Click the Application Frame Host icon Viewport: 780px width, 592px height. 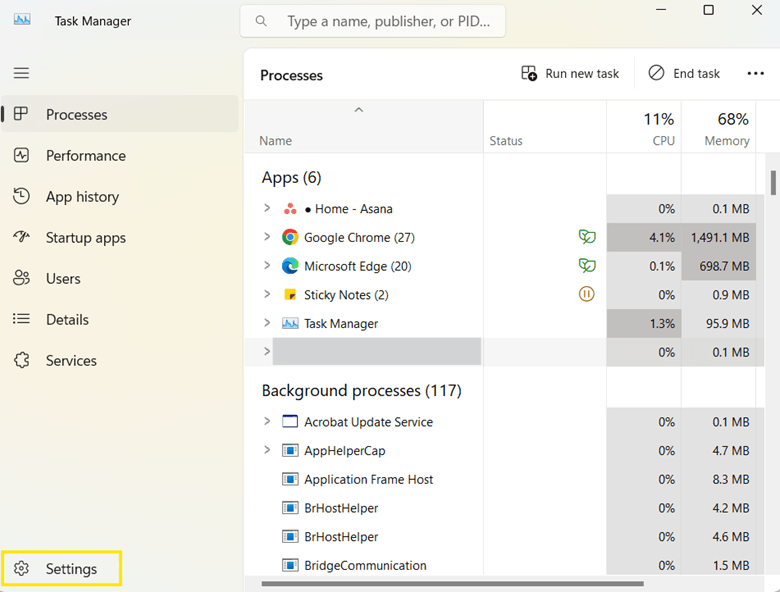pyautogui.click(x=290, y=479)
